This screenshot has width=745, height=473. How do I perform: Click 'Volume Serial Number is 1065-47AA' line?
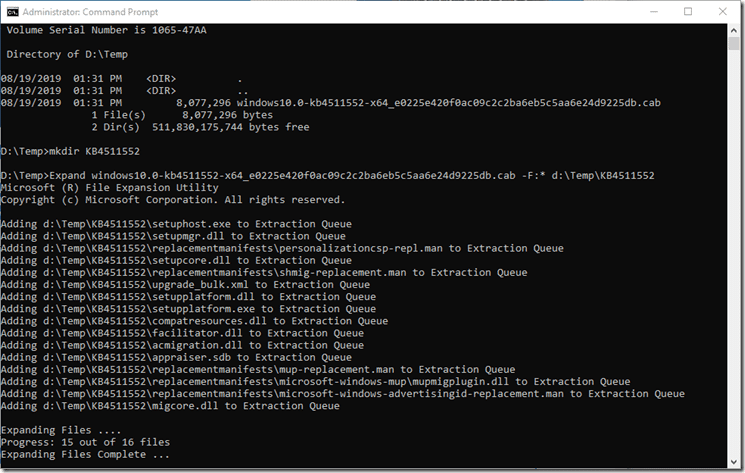106,30
